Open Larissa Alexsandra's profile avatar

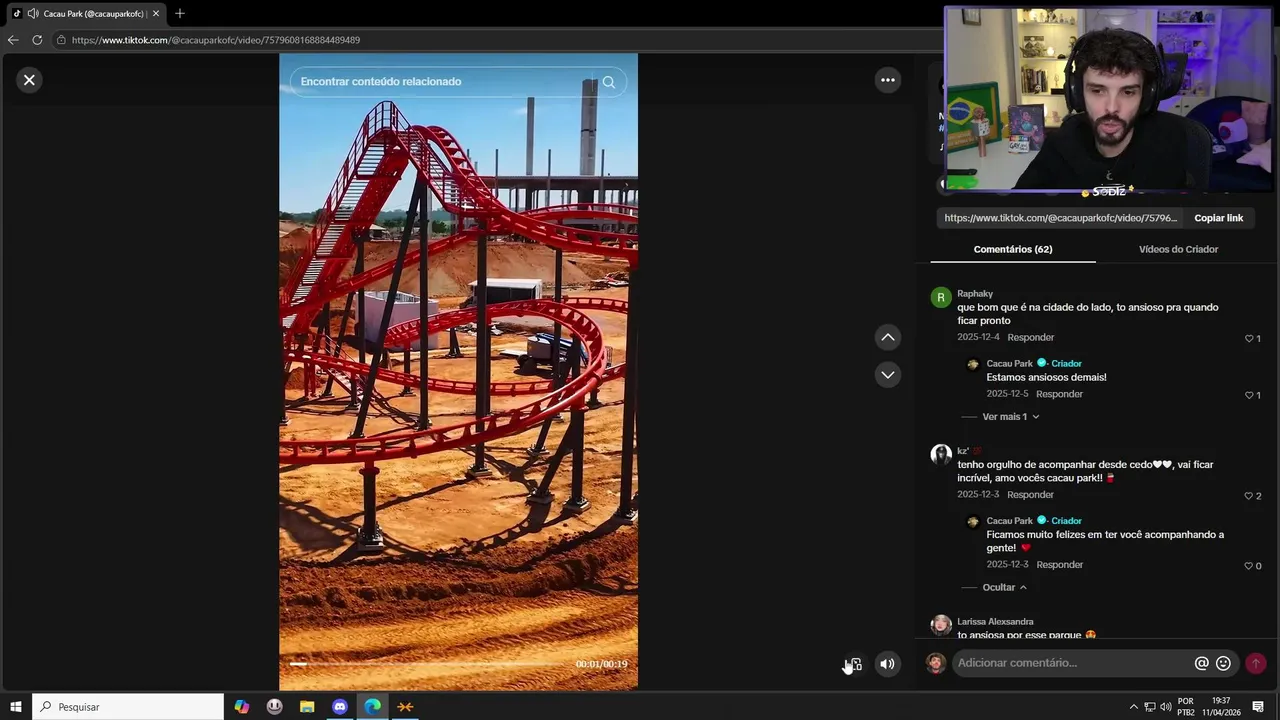(x=941, y=625)
